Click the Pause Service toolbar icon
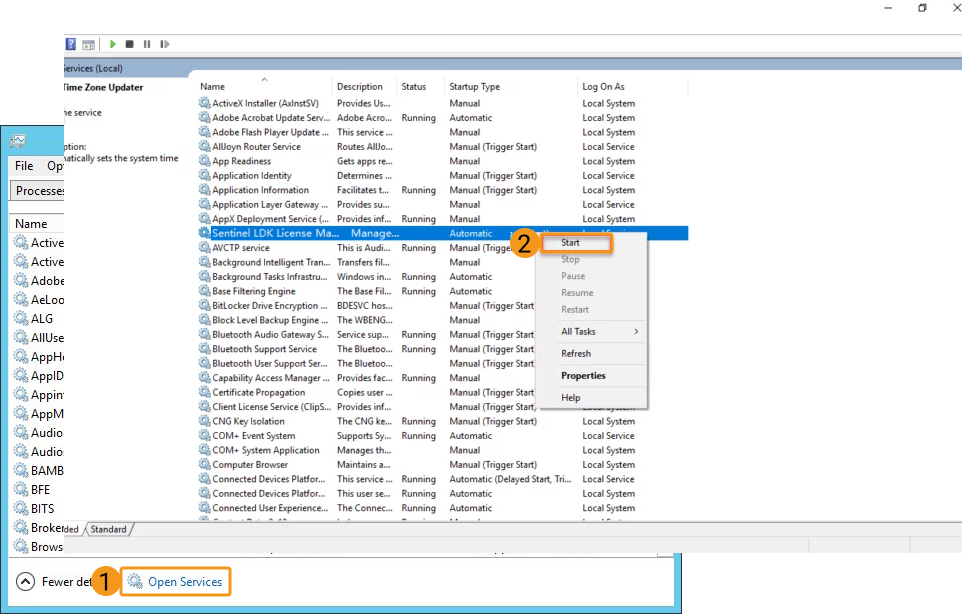Screen dimensions: 962x614 [x=147, y=44]
